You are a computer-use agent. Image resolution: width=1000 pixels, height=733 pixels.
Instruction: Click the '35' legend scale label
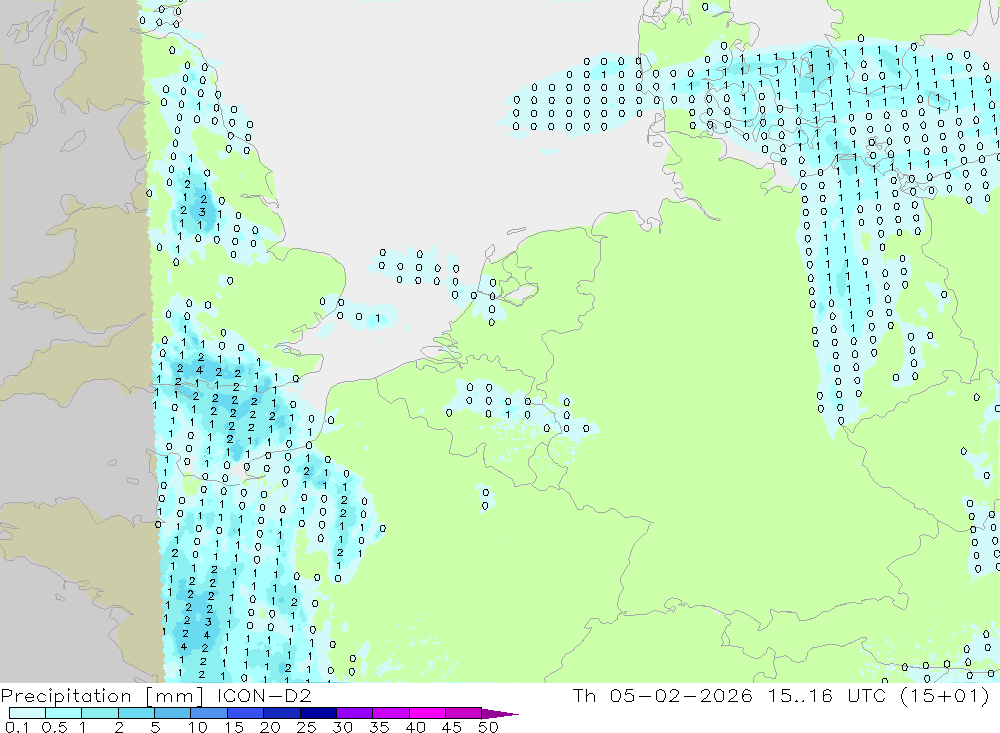point(379,727)
